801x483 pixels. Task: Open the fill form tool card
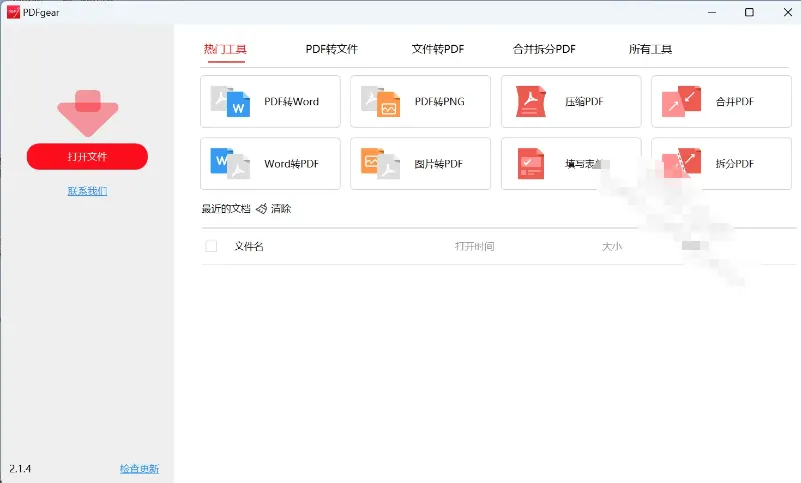(x=571, y=164)
